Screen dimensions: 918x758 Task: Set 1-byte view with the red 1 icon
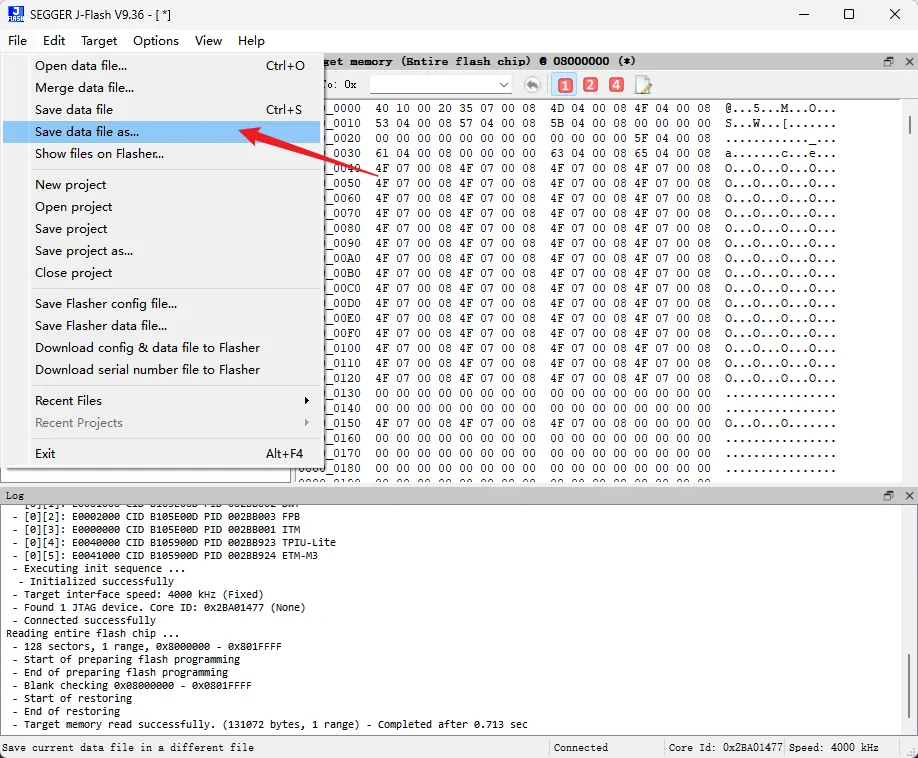(564, 85)
